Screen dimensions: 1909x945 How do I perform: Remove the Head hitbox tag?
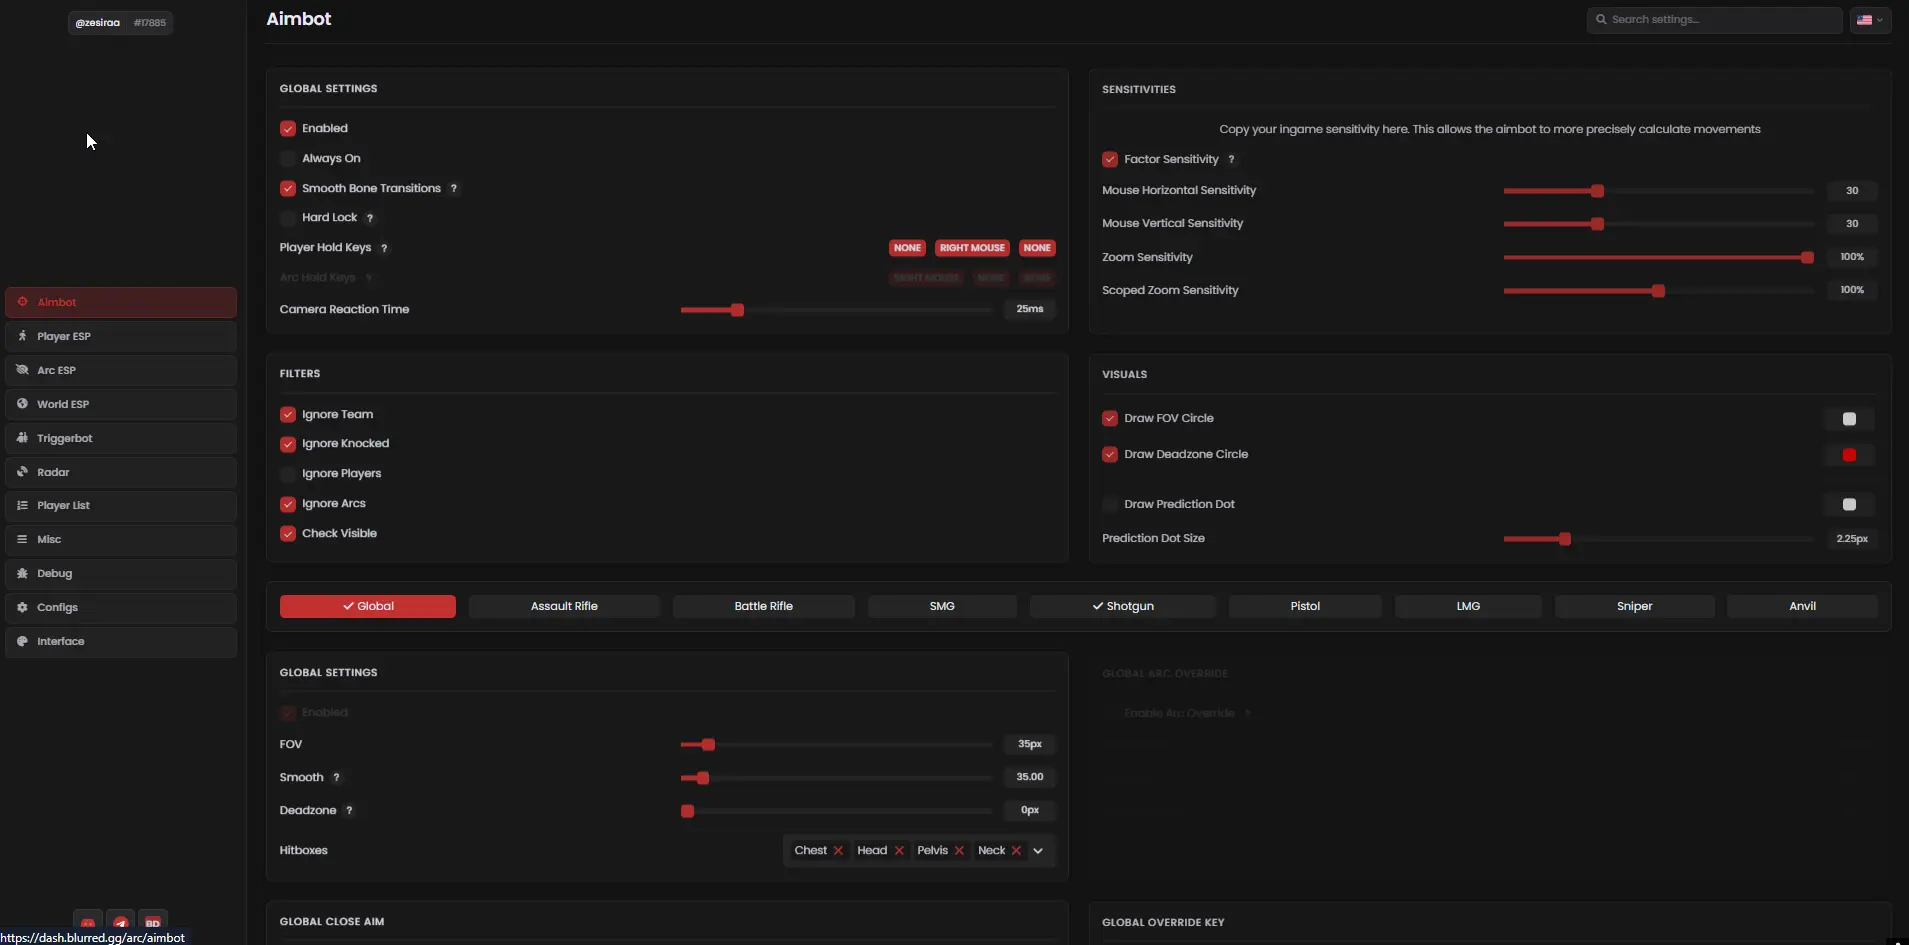(x=899, y=851)
